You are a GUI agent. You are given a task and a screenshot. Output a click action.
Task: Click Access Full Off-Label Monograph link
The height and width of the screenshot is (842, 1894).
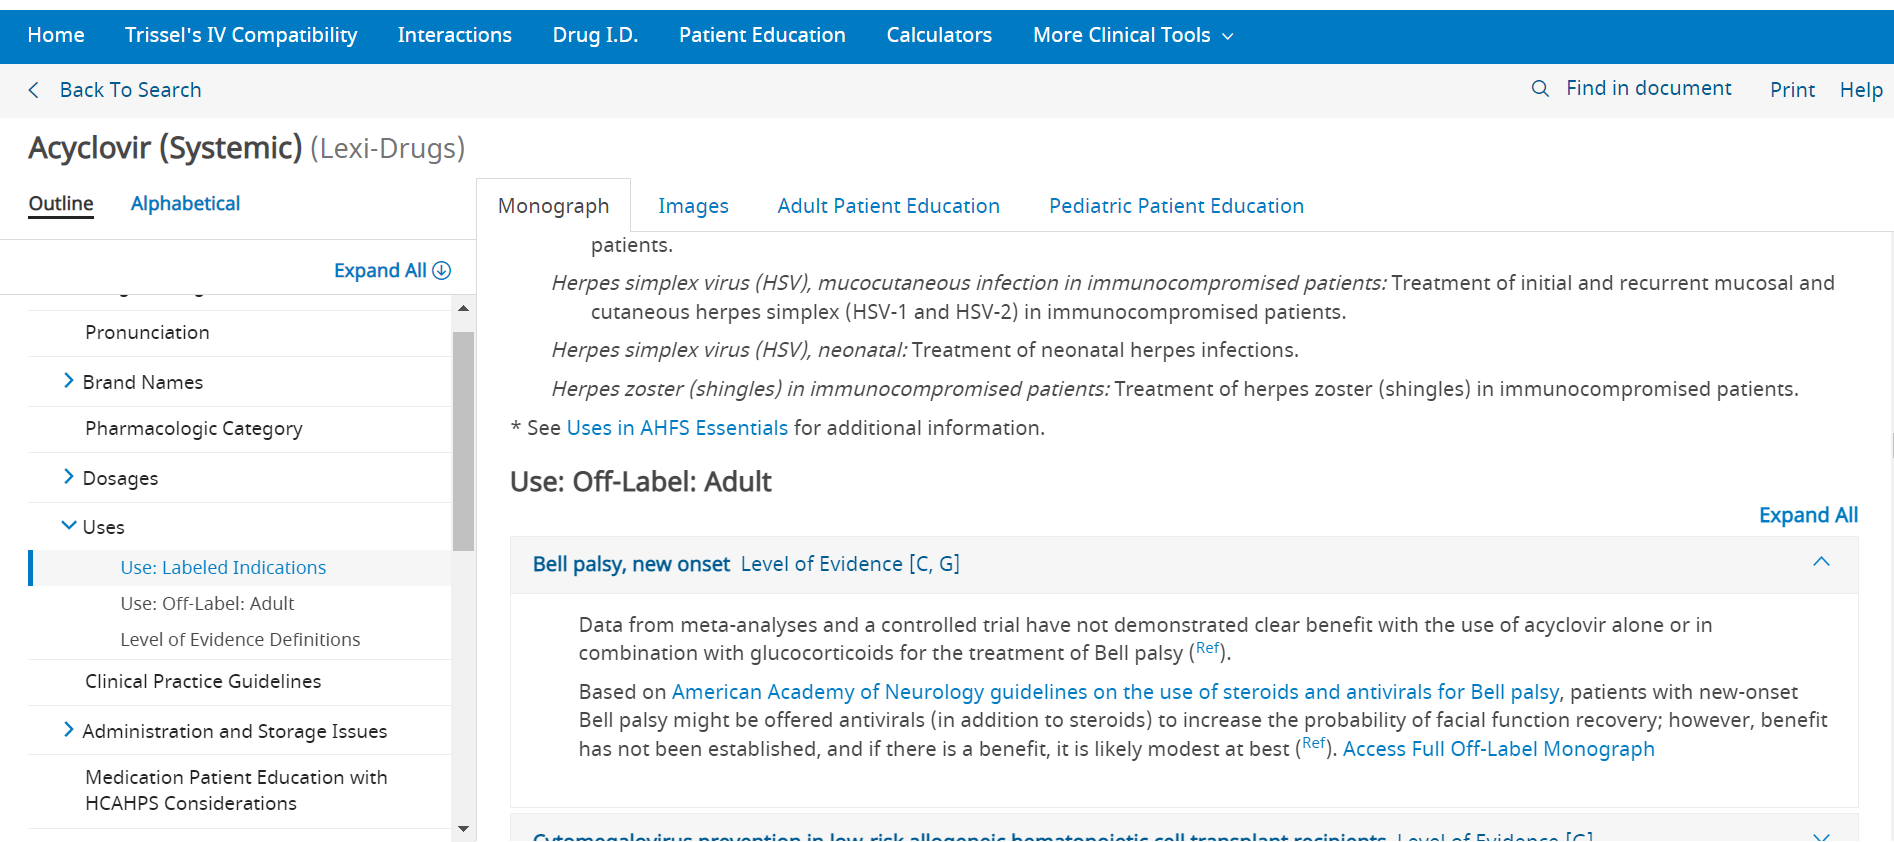[x=1498, y=749]
